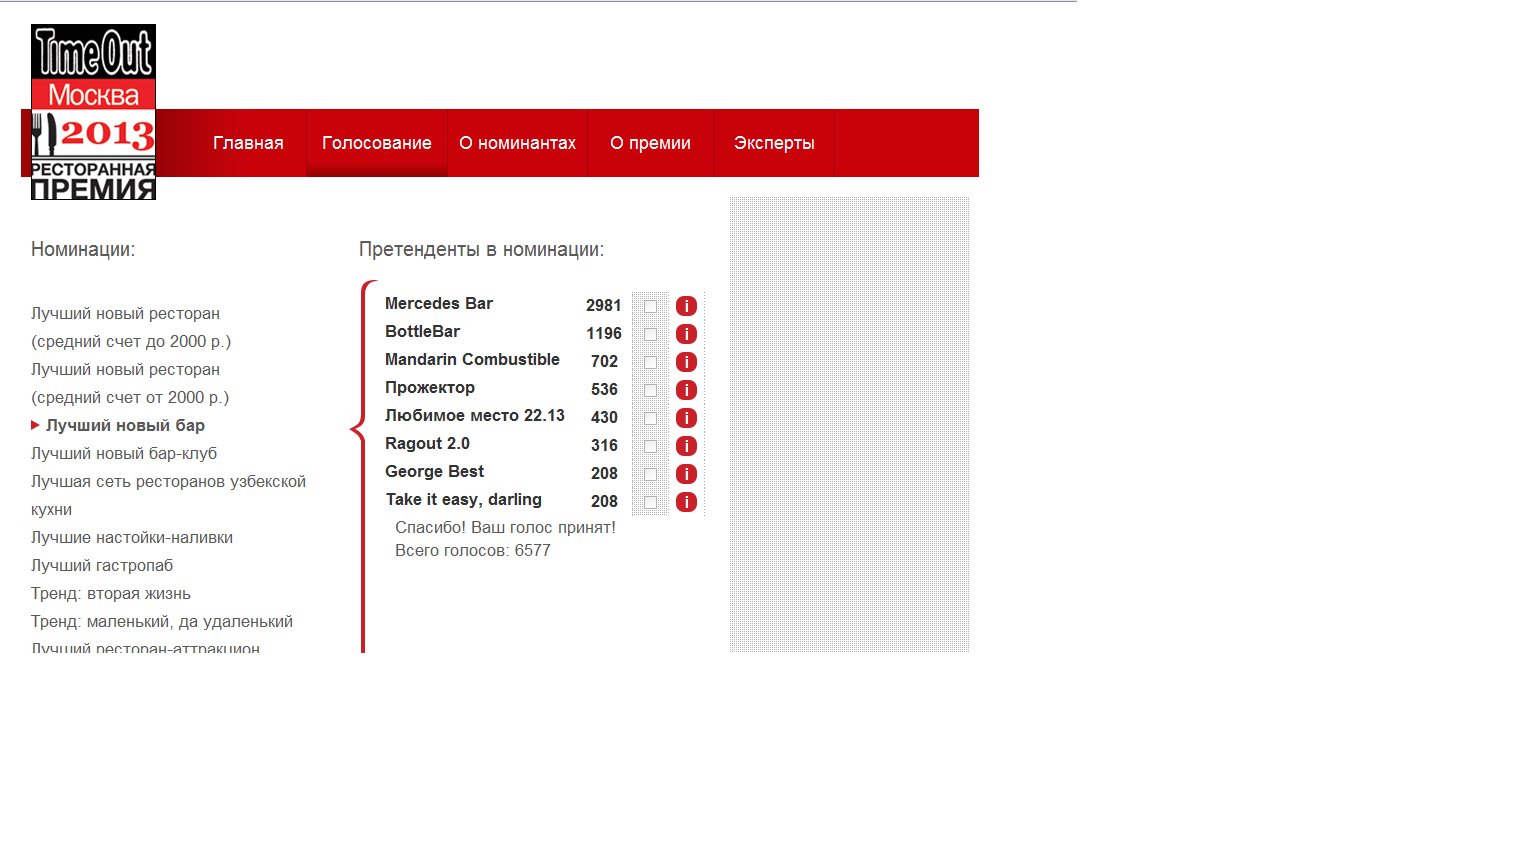The height and width of the screenshot is (864, 1536).
Task: Click the Mercedes Bar nominee name
Action: (439, 303)
